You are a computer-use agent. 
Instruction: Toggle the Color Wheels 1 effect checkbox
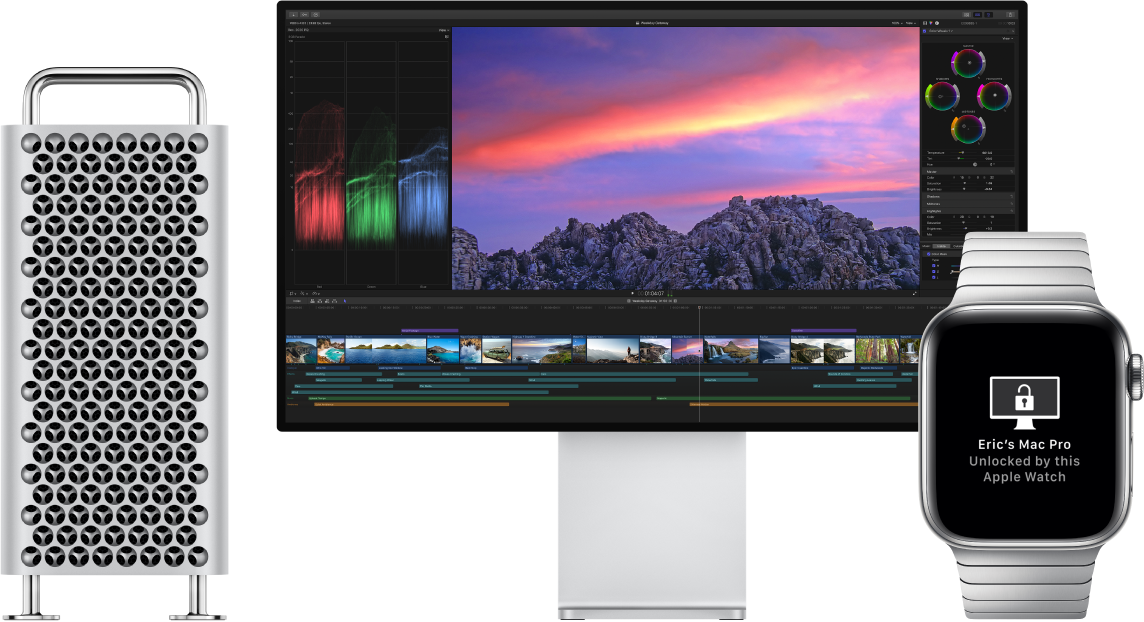tap(924, 31)
